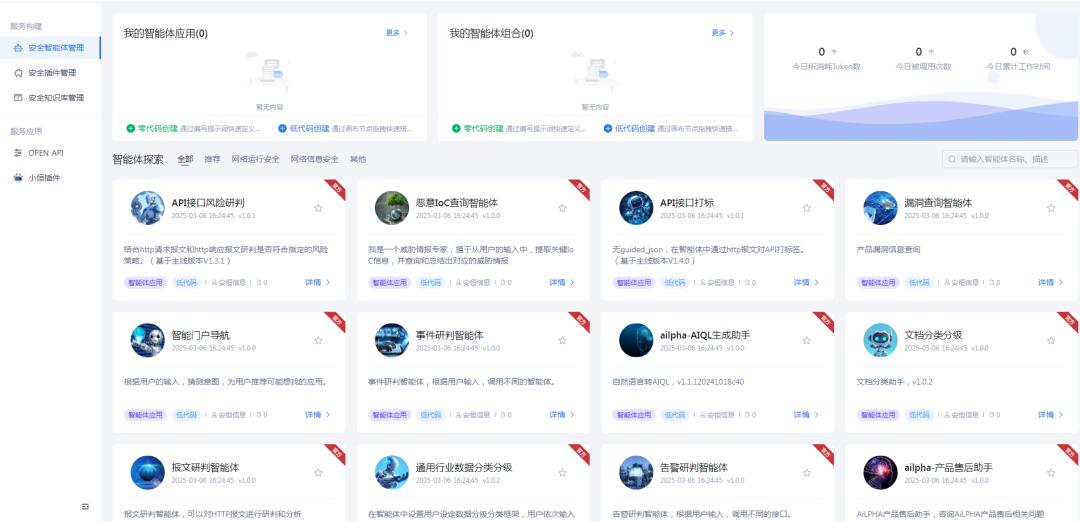Select the 全部 tab in 智能体探索
This screenshot has width=1080, height=522.
185,159
